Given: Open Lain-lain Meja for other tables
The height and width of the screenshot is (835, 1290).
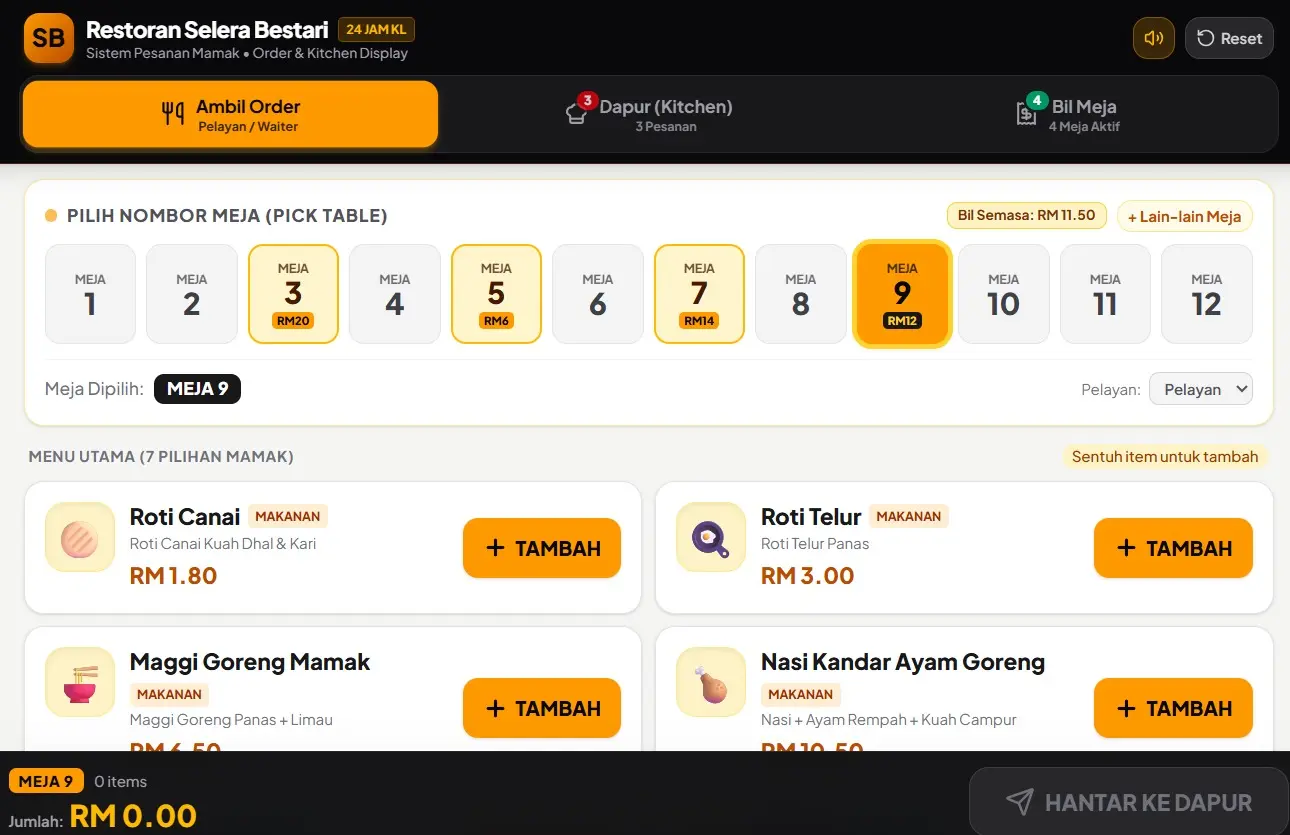Looking at the screenshot, I should pos(1184,216).
